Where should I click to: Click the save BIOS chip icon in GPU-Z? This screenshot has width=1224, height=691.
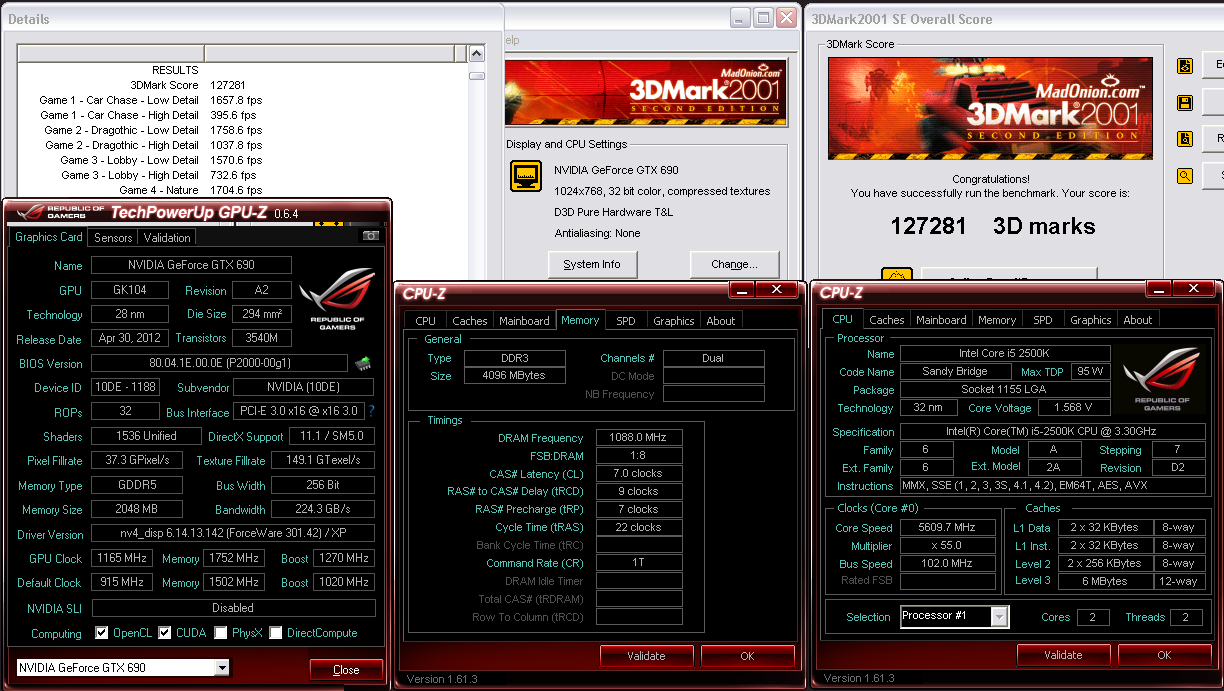pyautogui.click(x=363, y=363)
